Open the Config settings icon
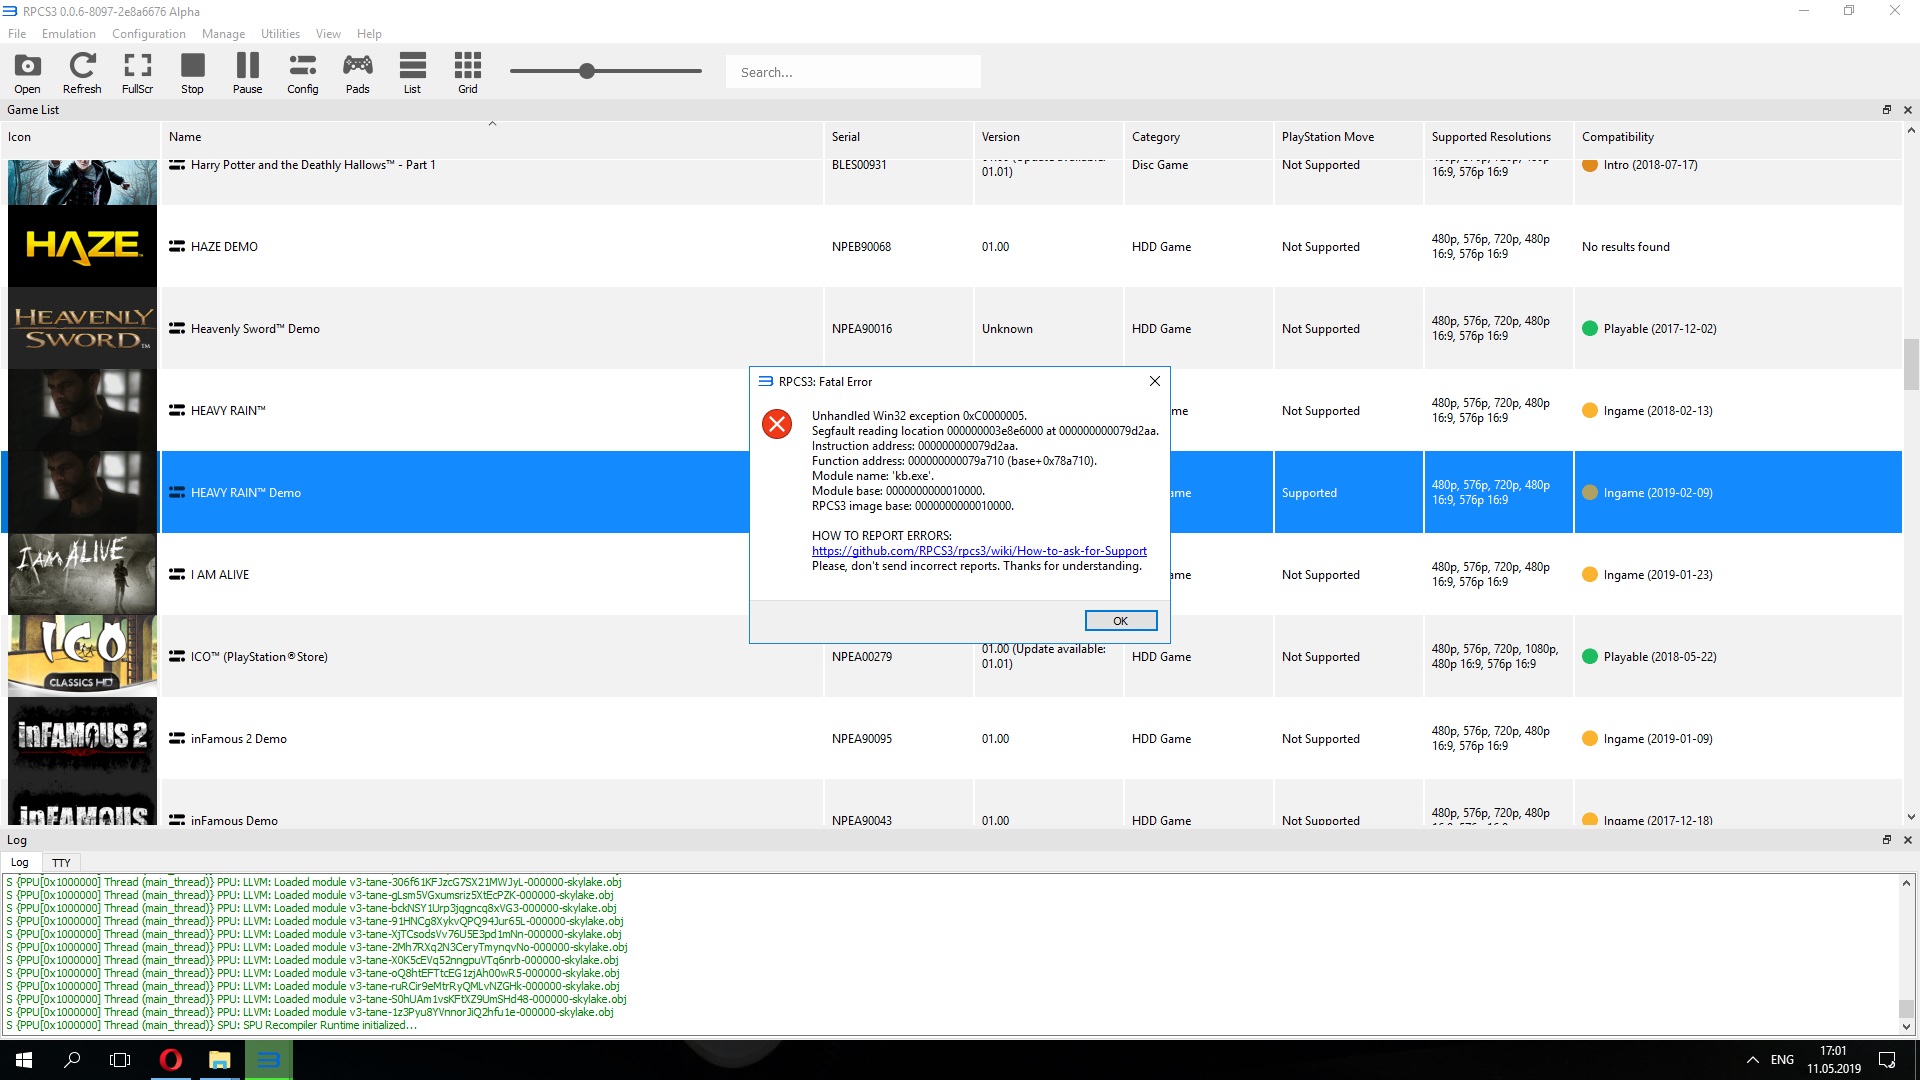The height and width of the screenshot is (1080, 1920). coord(302,73)
